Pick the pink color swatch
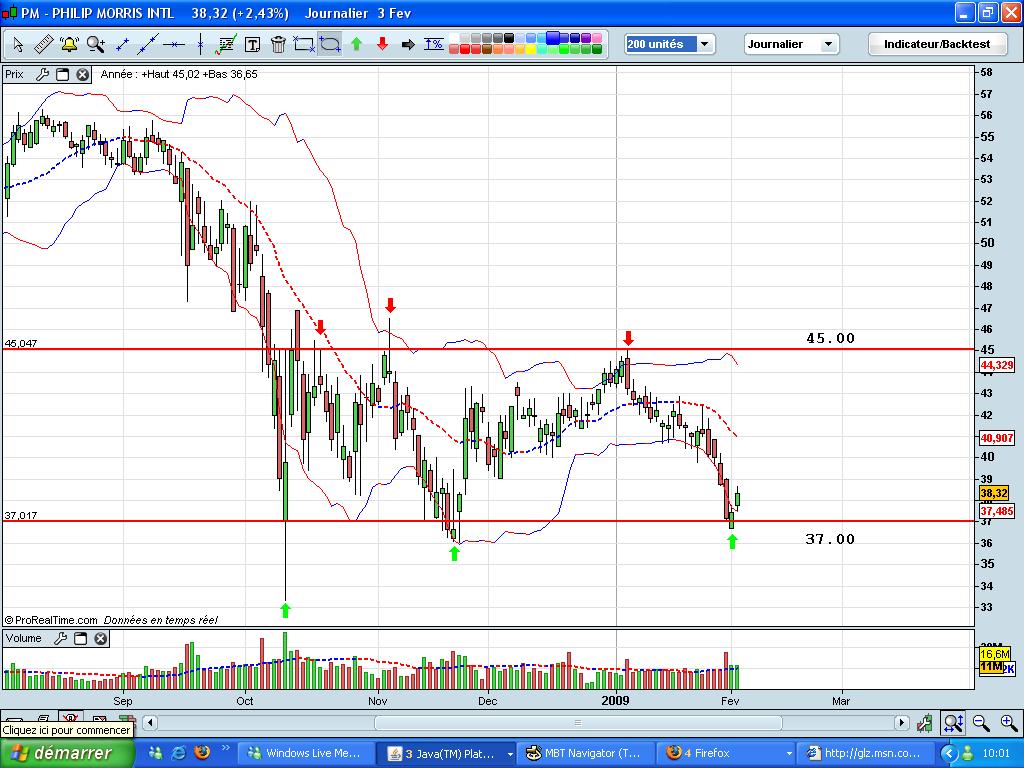Screen dimensions: 1024x768 [597, 37]
